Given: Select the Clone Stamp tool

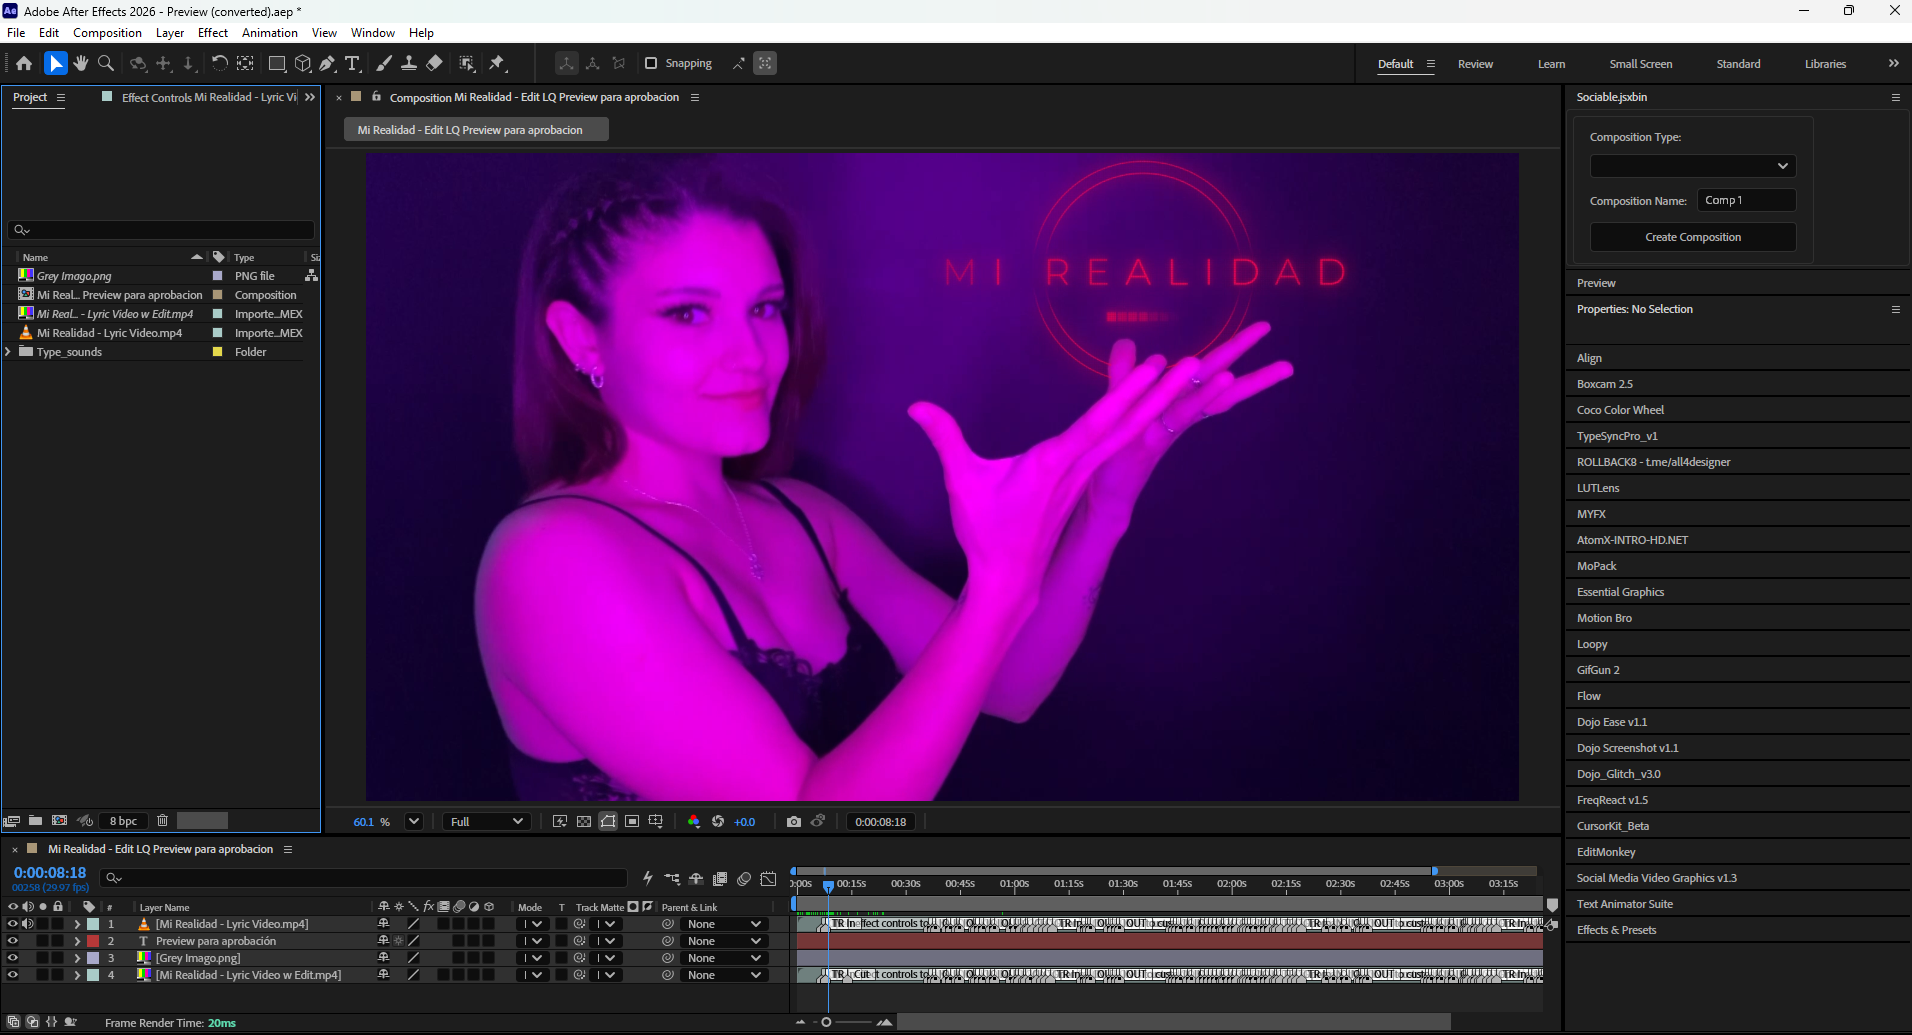Looking at the screenshot, I should pyautogui.click(x=409, y=63).
